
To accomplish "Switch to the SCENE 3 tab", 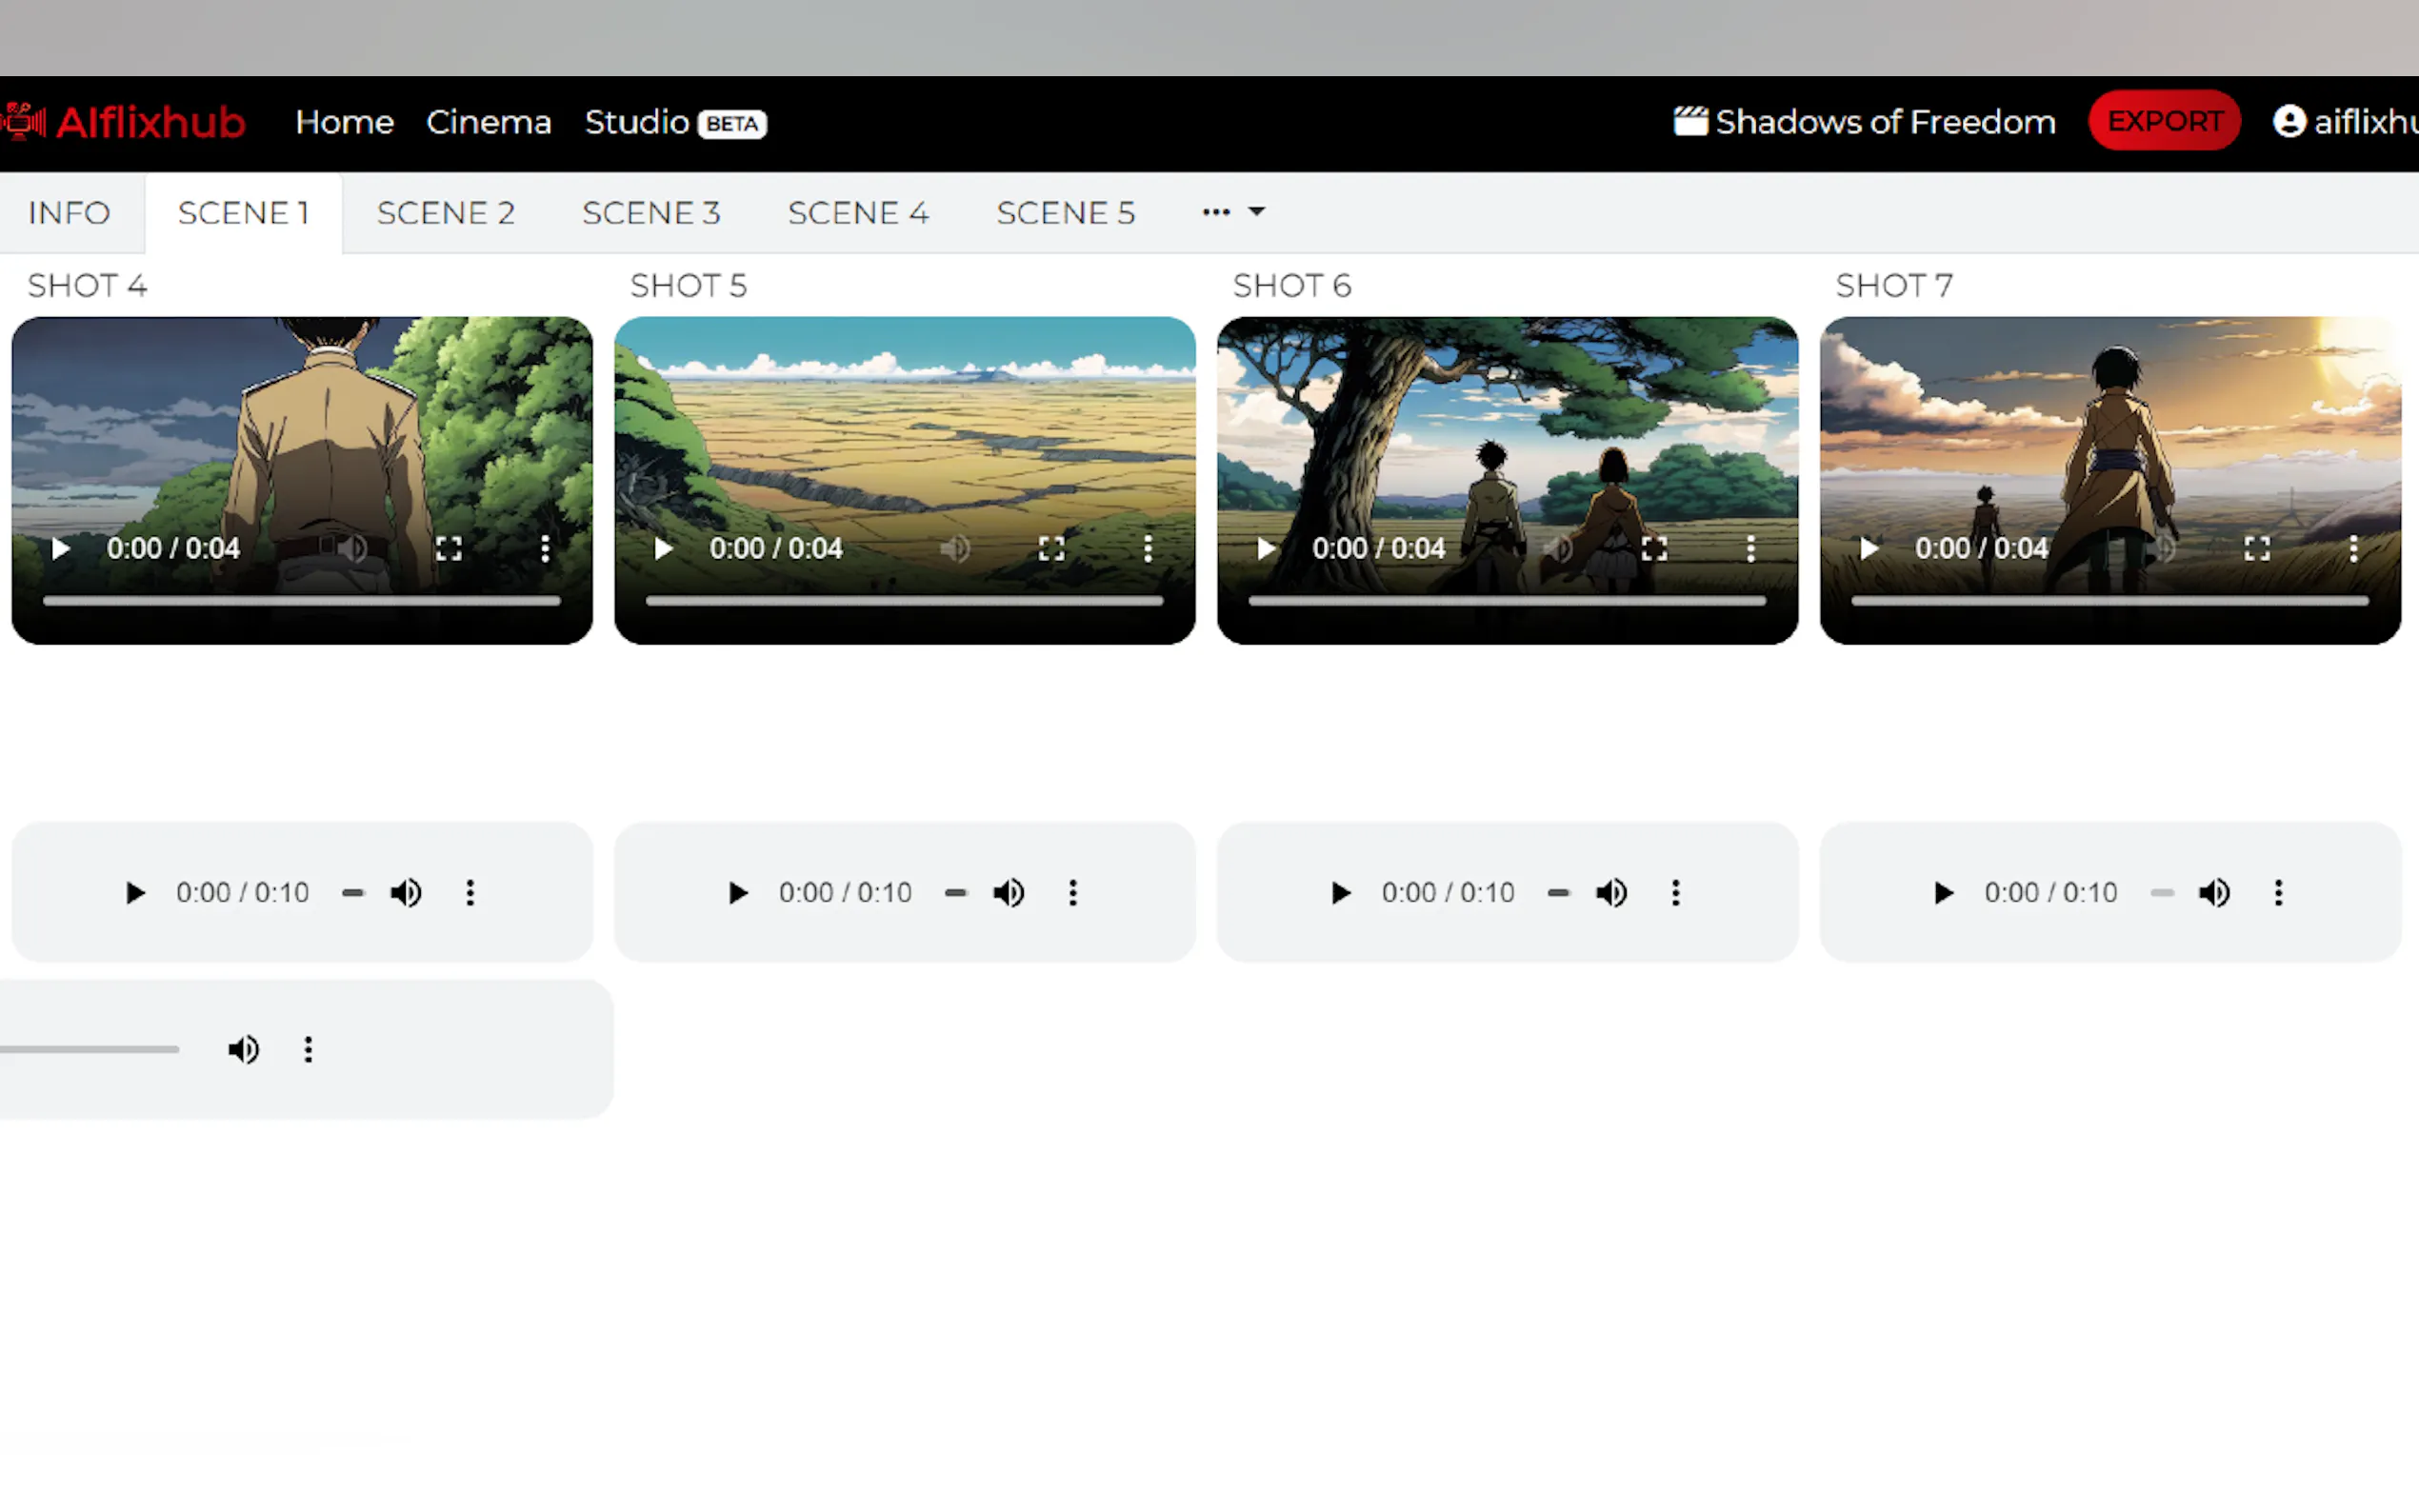I will point(651,213).
